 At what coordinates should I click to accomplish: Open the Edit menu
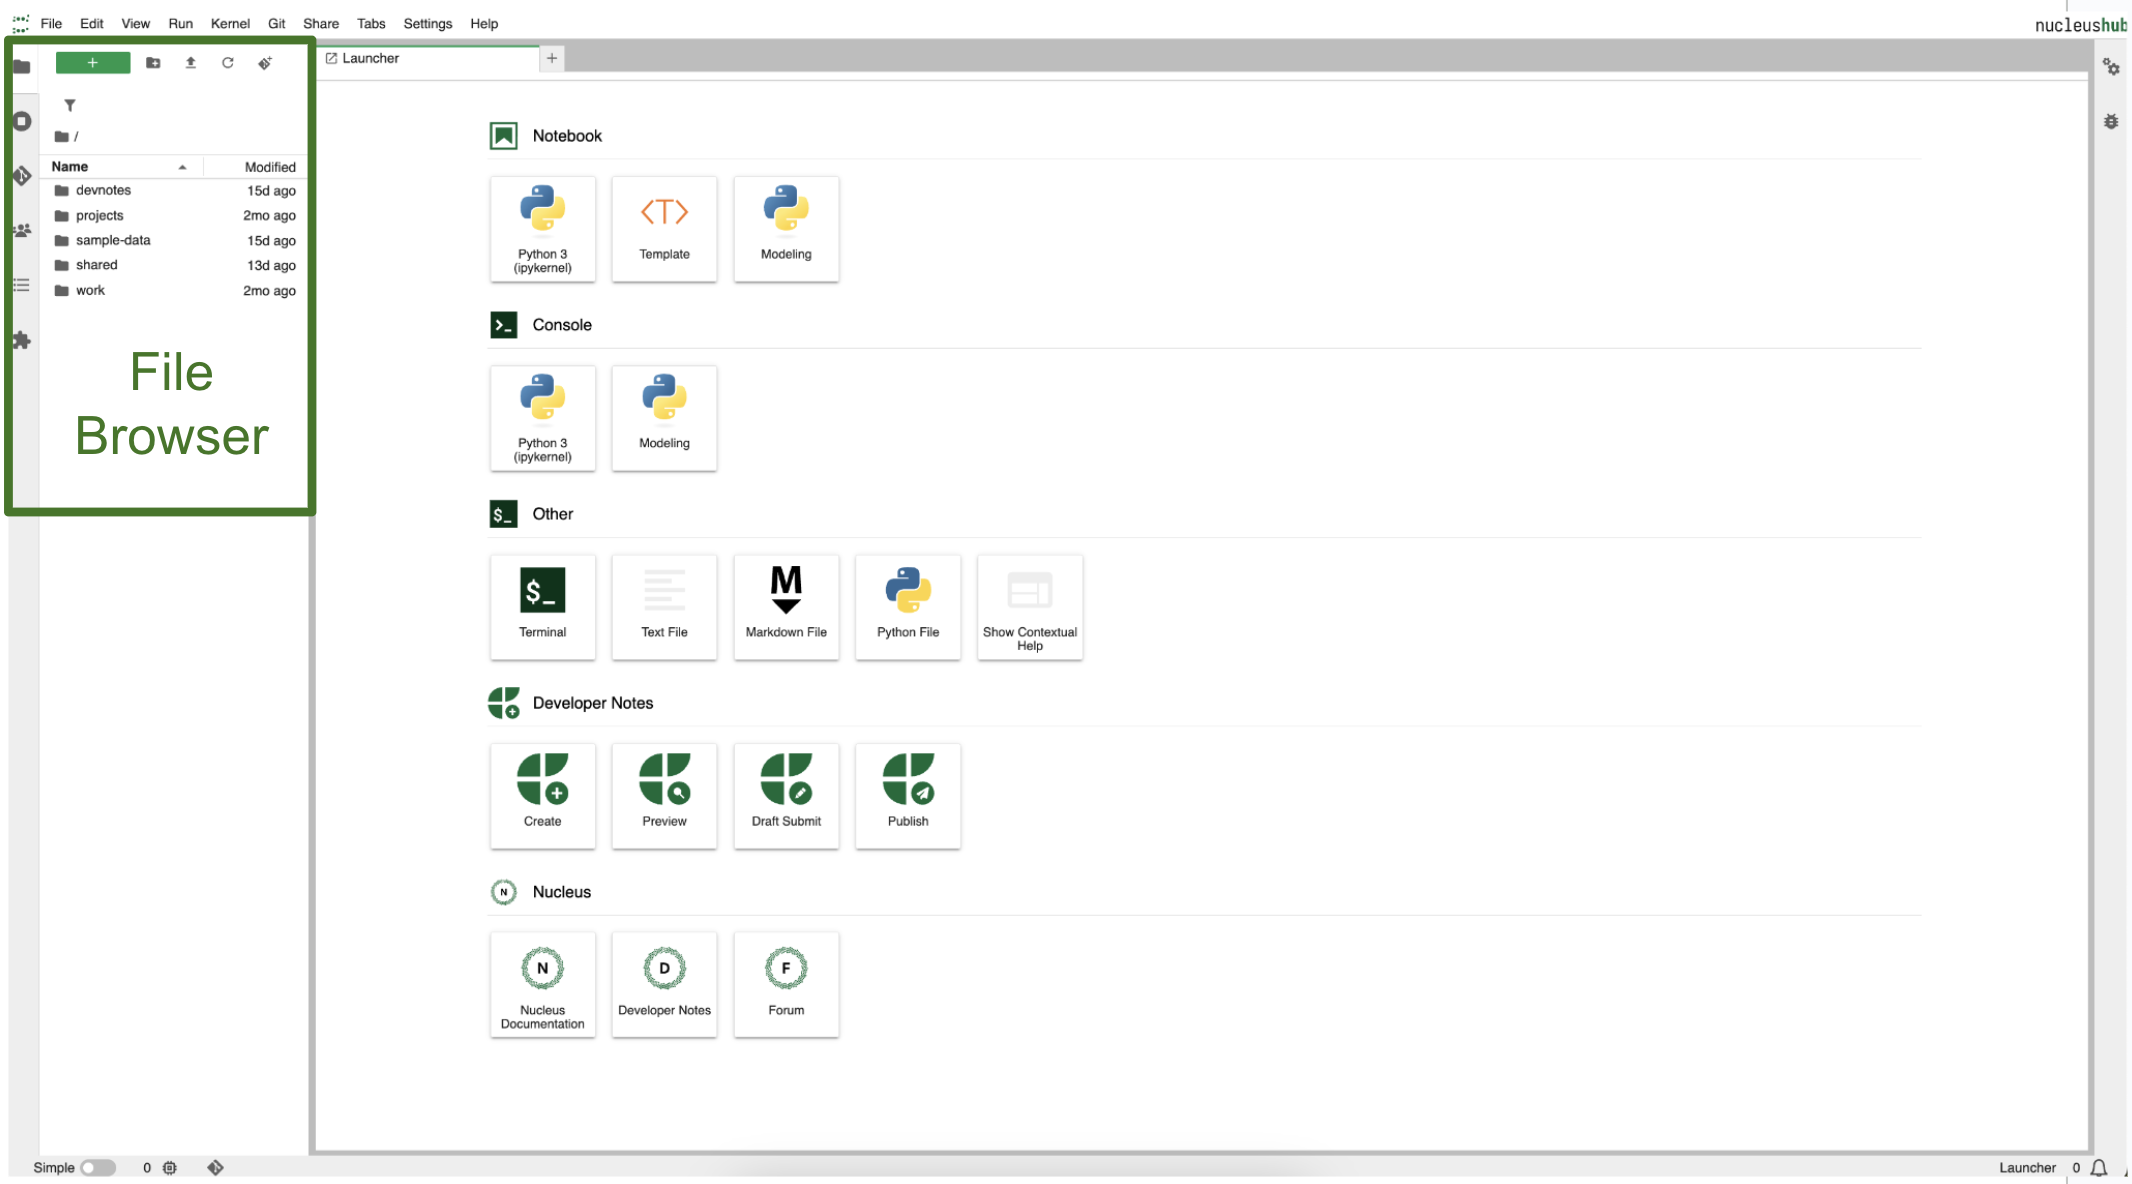[x=91, y=23]
